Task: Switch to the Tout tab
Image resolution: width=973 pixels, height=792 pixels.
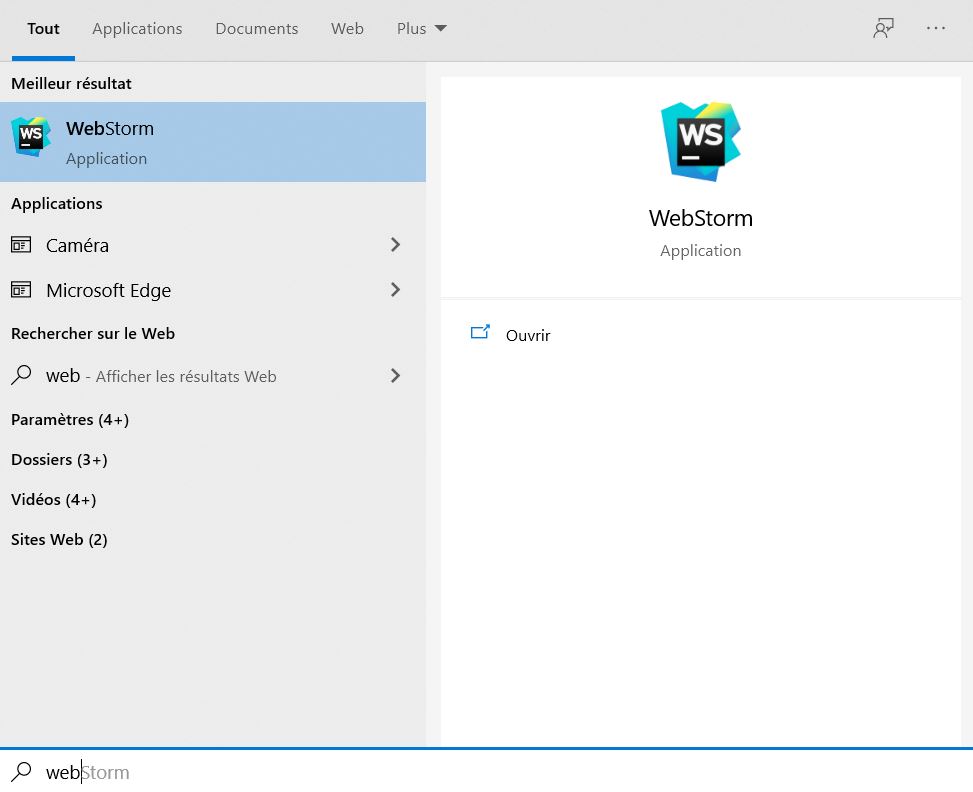Action: coord(43,29)
